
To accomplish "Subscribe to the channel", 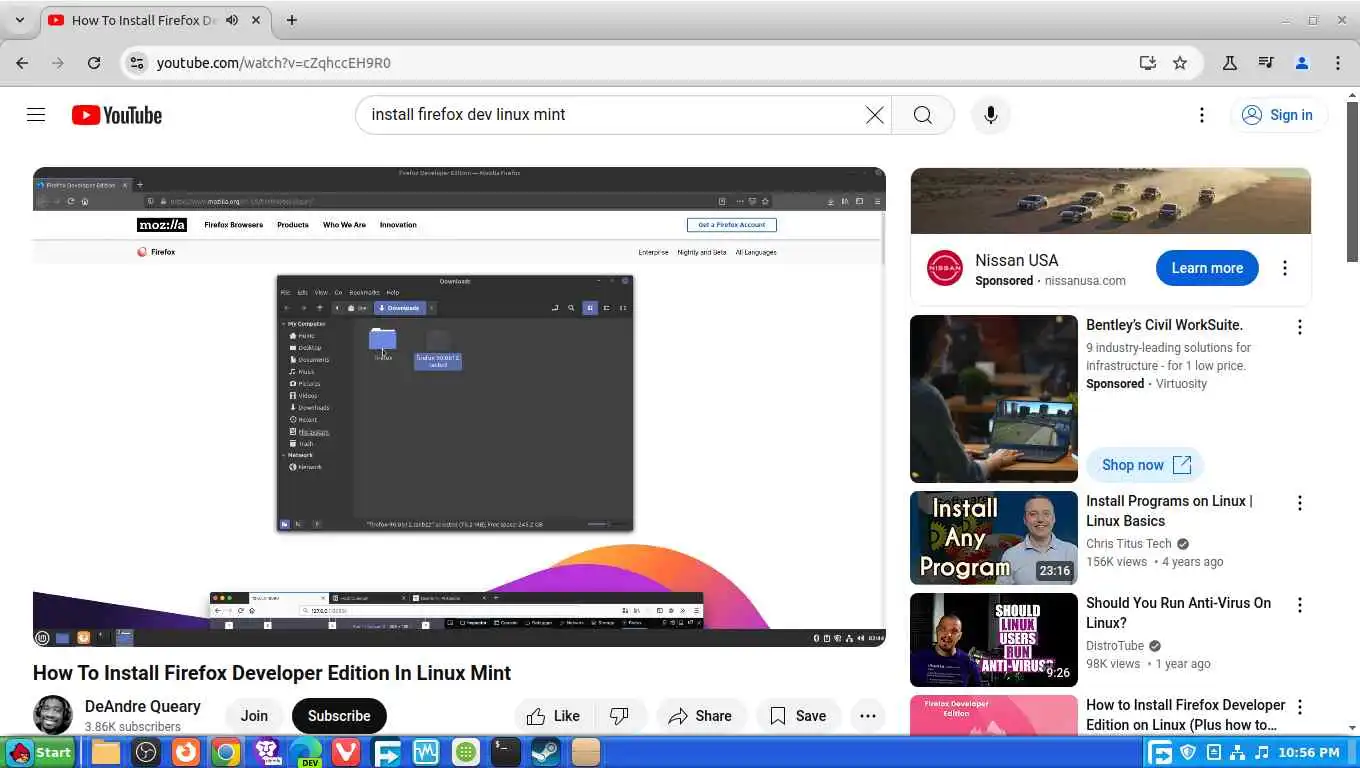I will point(339,716).
